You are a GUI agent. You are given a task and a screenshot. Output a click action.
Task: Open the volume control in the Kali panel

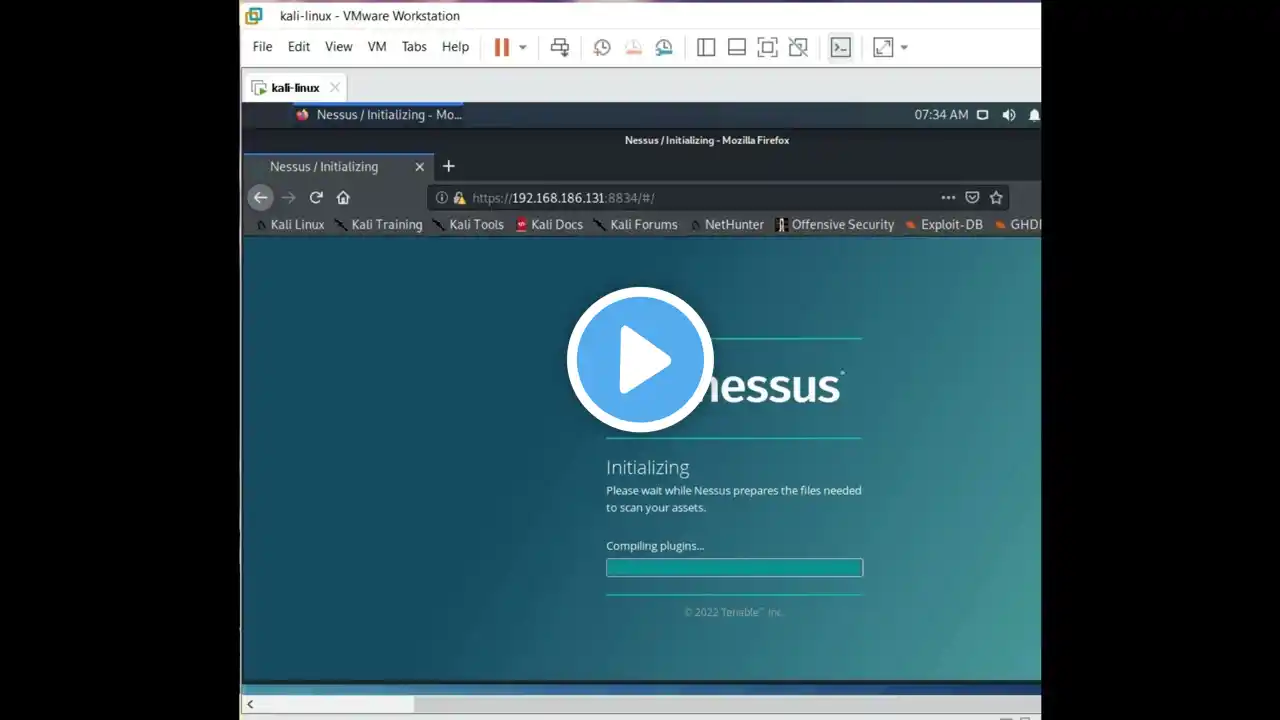(1009, 115)
